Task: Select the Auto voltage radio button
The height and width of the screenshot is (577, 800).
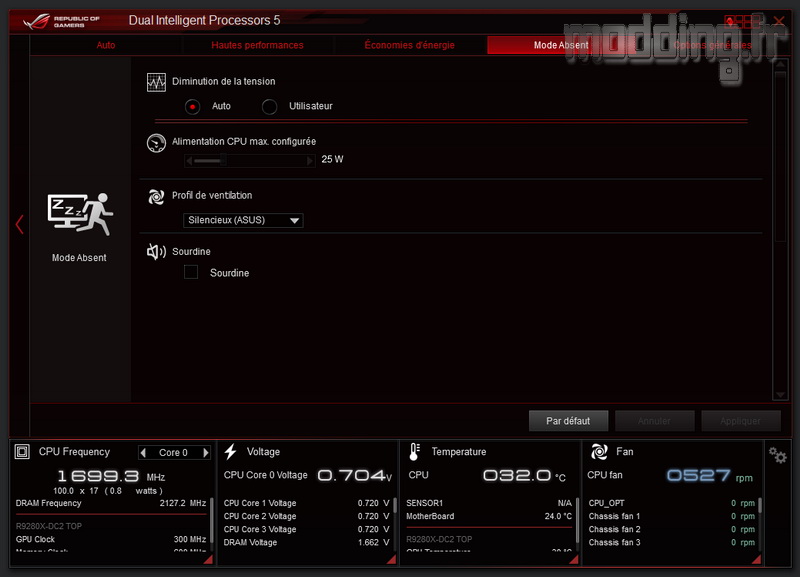Action: (x=192, y=107)
